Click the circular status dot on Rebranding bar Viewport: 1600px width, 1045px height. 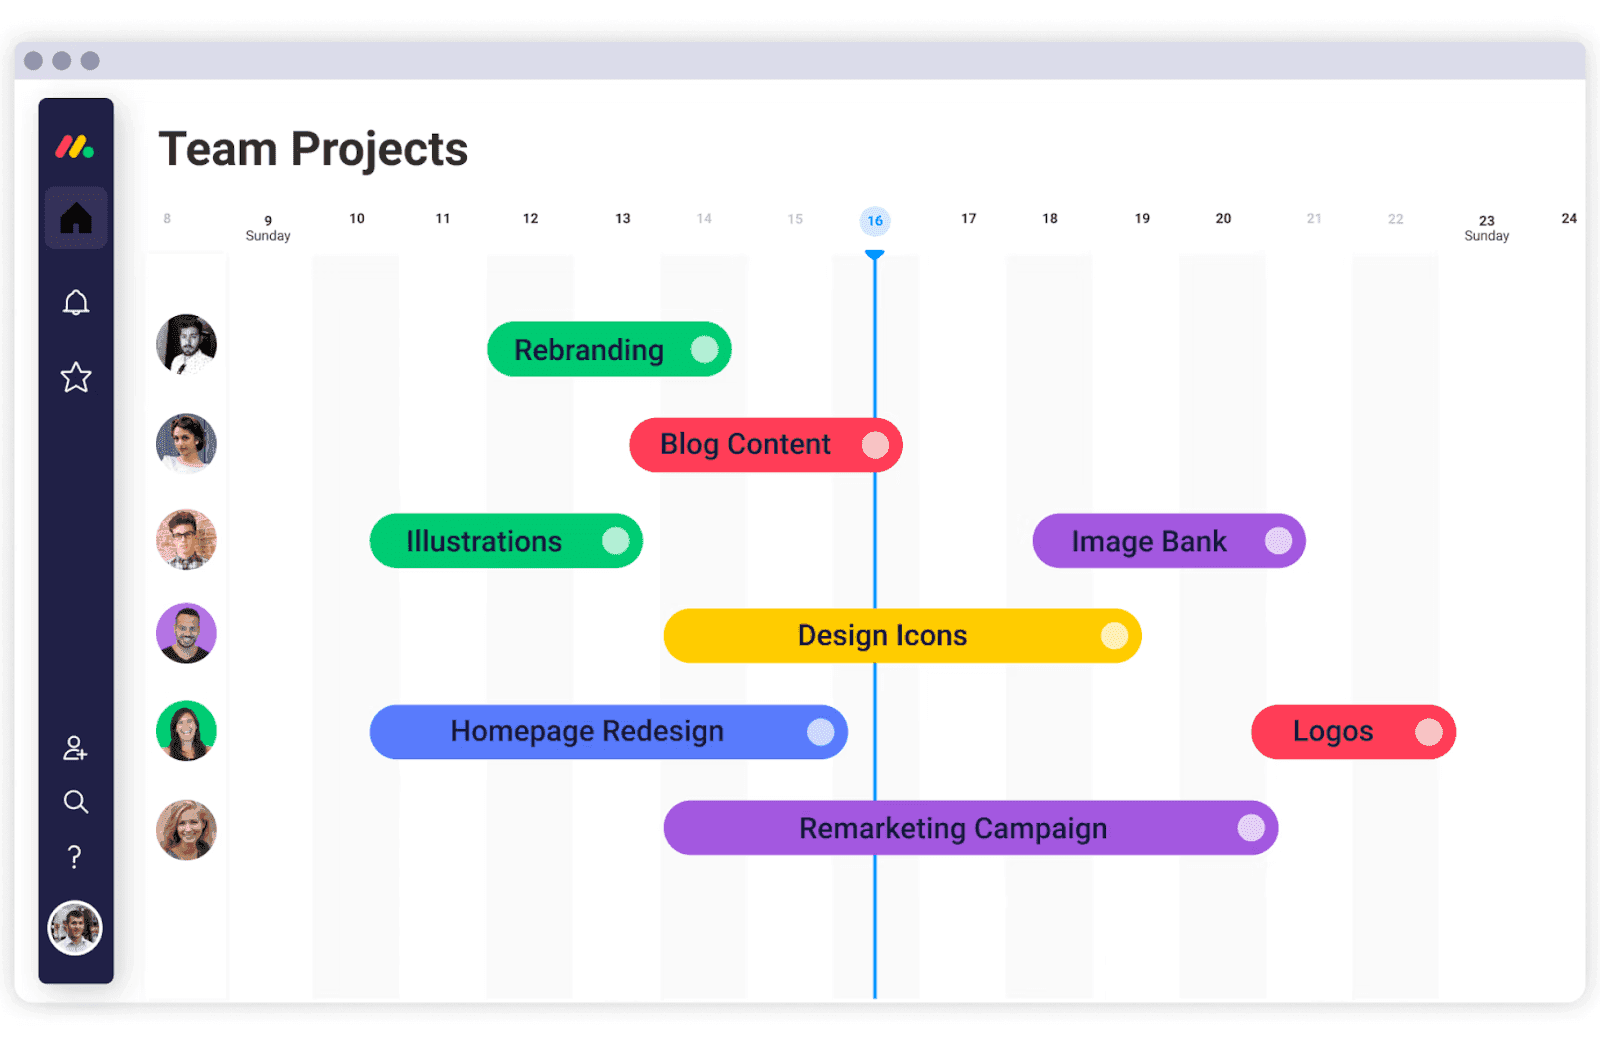(706, 349)
